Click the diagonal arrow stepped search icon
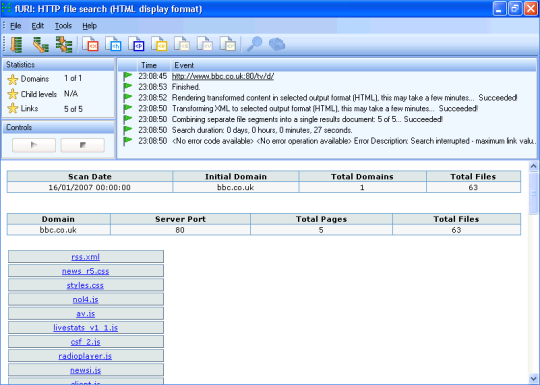 [41, 45]
